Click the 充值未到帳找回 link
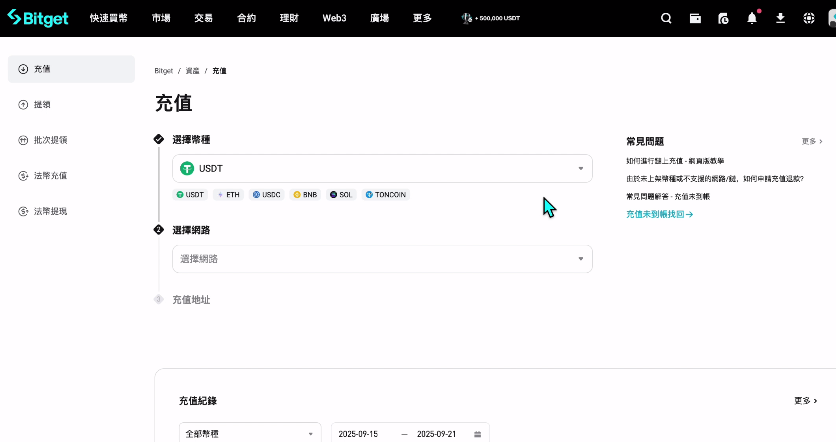This screenshot has width=836, height=442. click(x=659, y=214)
